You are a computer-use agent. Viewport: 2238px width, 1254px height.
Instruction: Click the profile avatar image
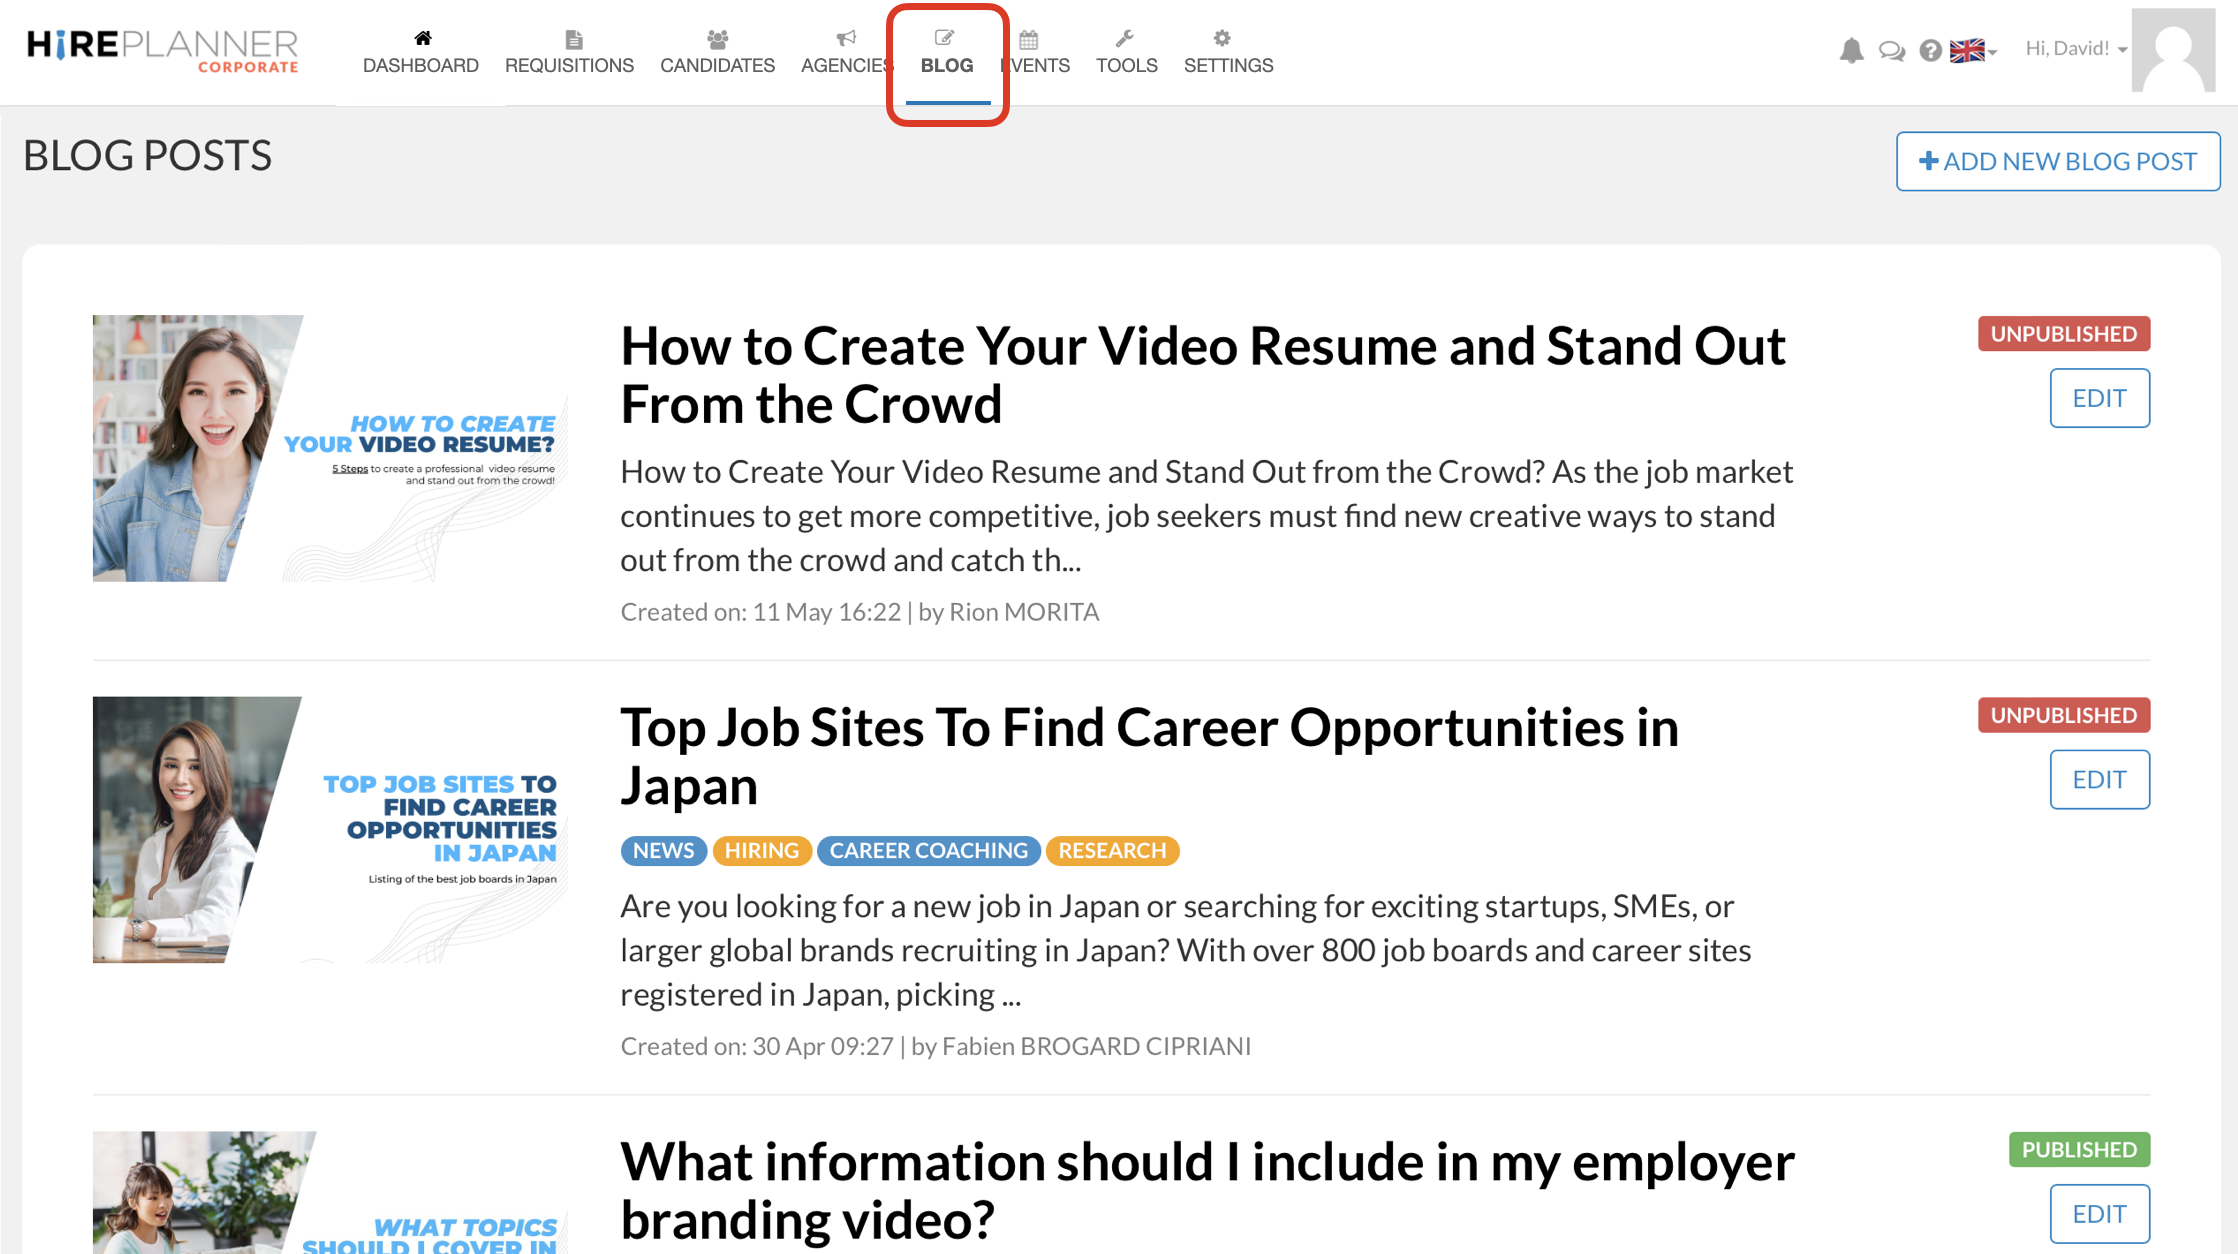tap(2174, 50)
